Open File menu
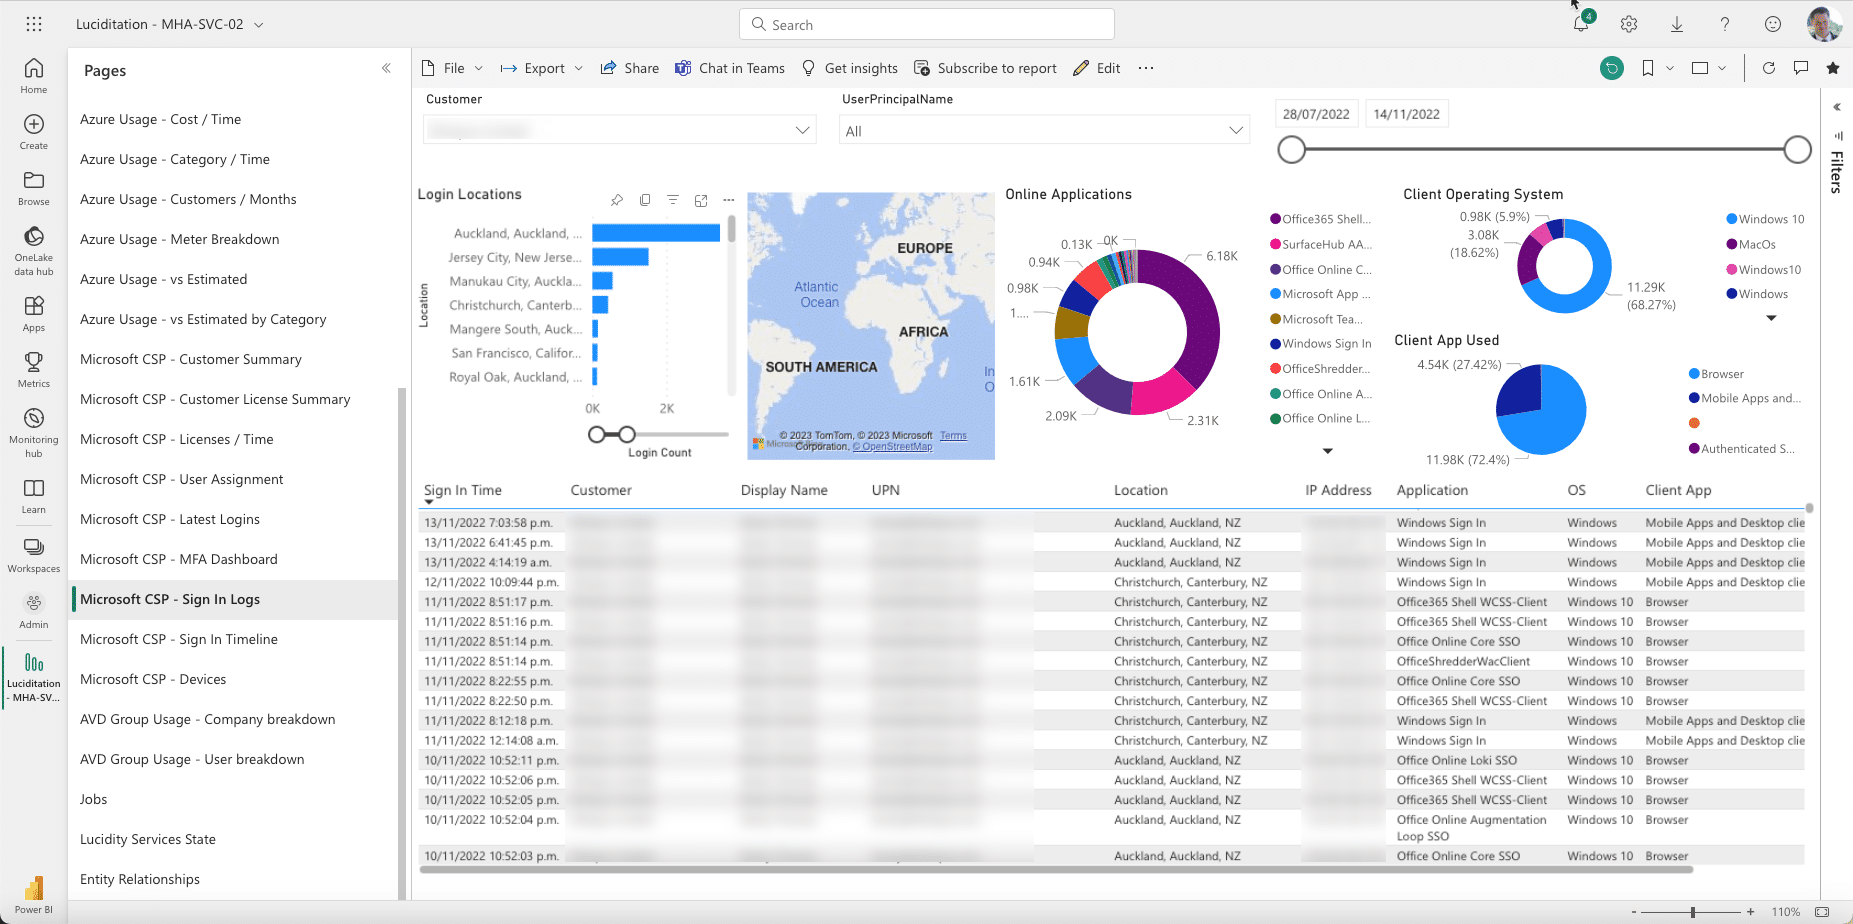This screenshot has height=924, width=1853. pos(453,68)
